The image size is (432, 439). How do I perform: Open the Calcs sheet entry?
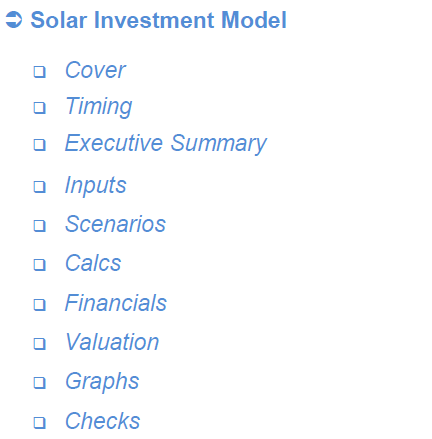pyautogui.click(x=93, y=263)
